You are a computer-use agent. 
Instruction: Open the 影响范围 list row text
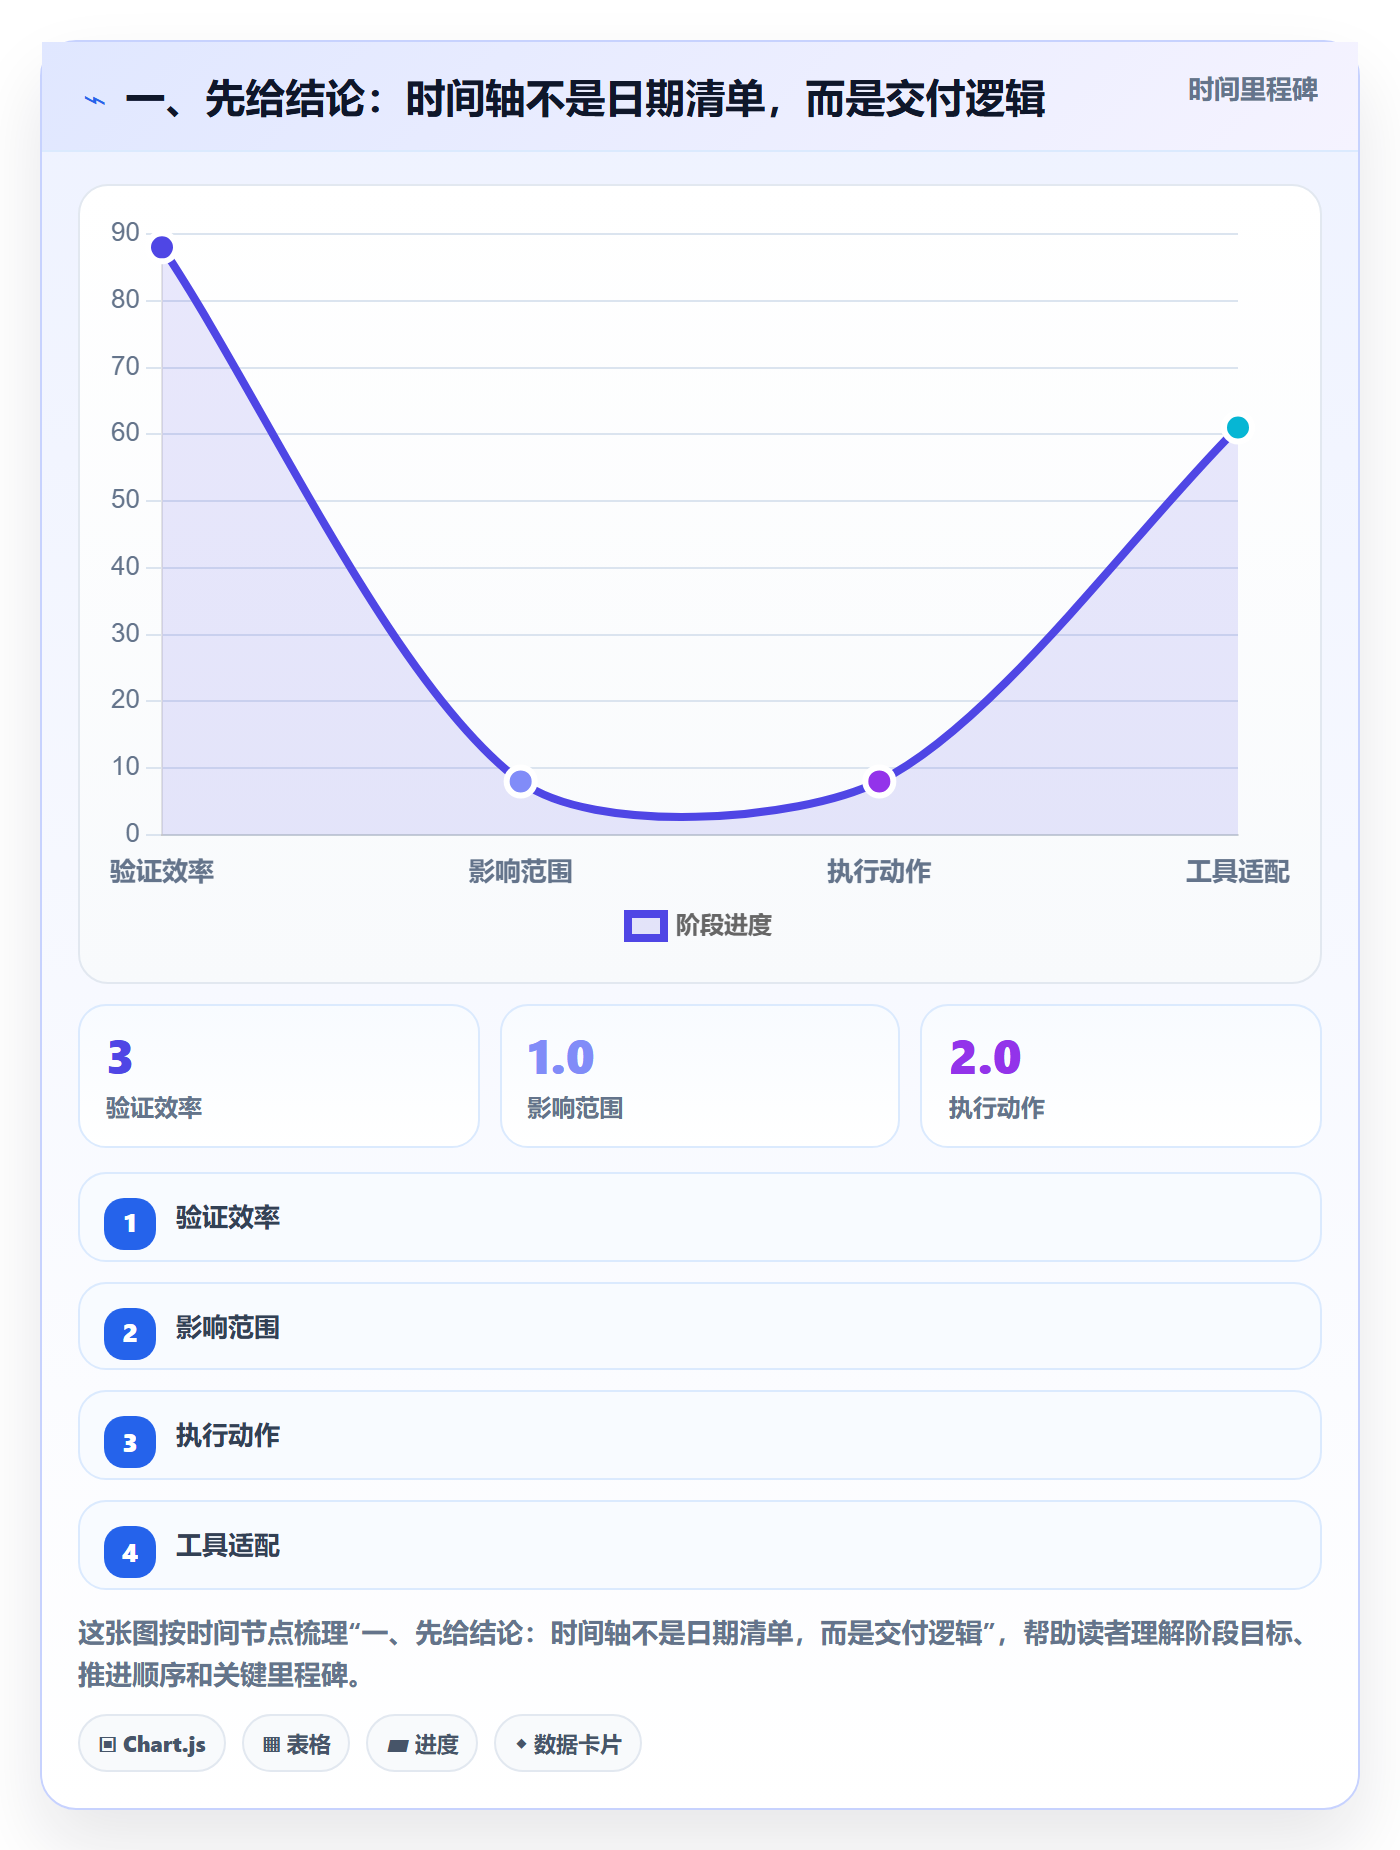[228, 1327]
